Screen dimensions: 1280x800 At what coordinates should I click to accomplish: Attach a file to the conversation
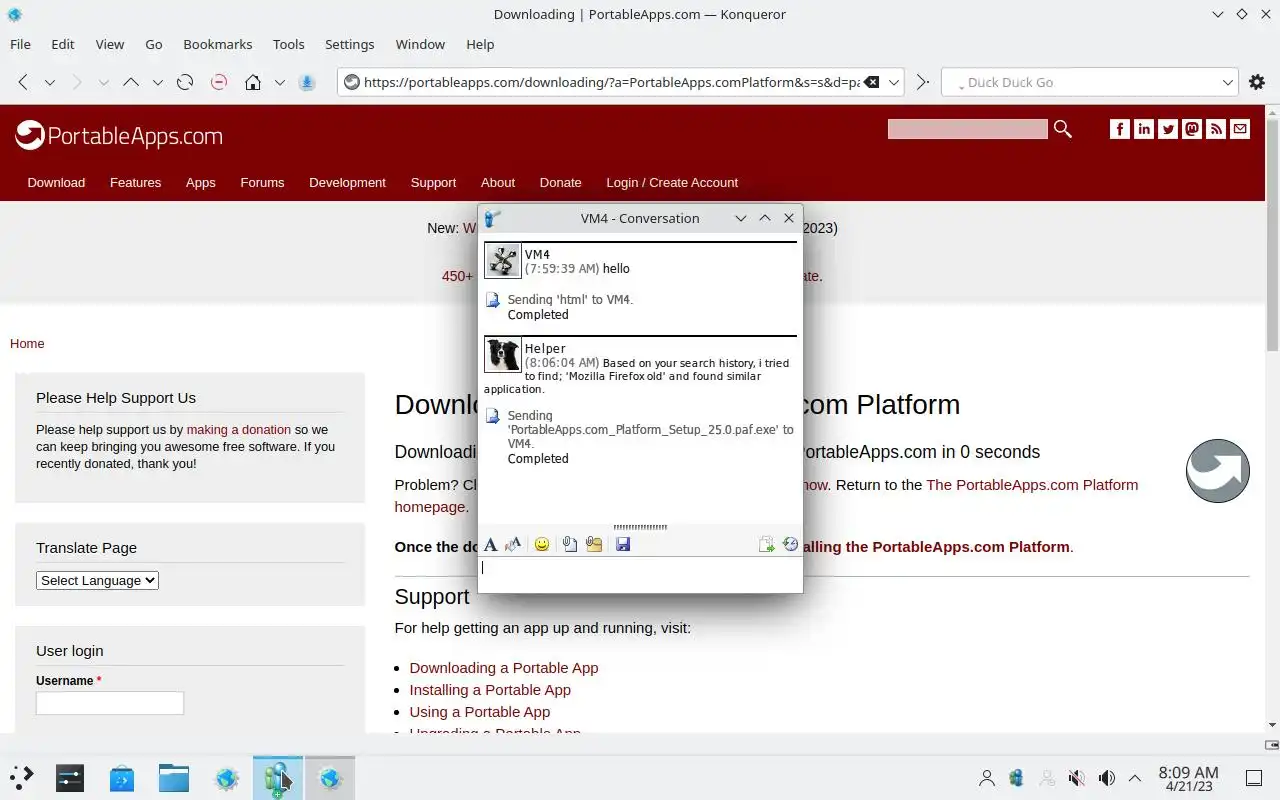(569, 544)
